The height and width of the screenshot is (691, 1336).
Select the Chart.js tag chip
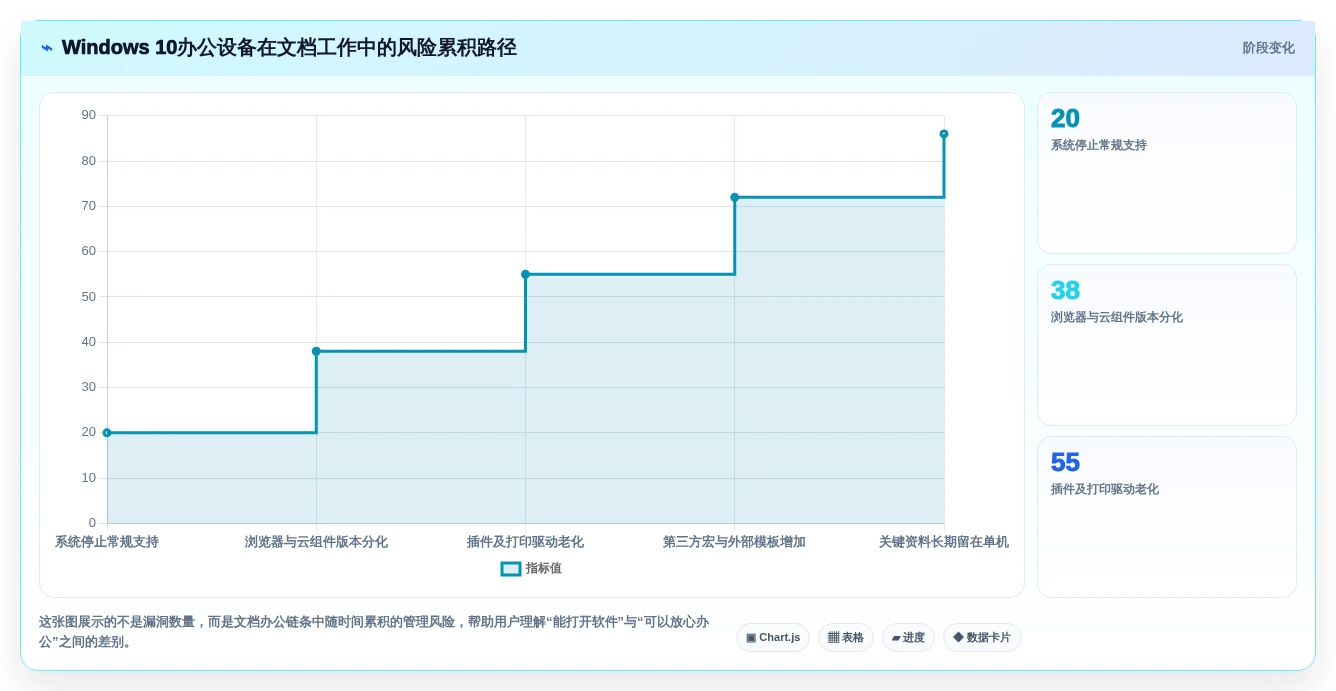(x=773, y=638)
